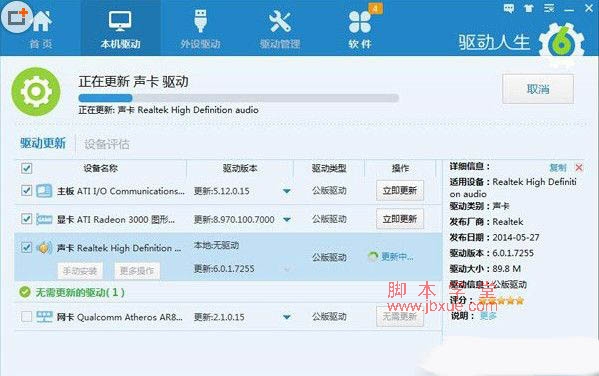Click 立即更新 for the 显卡 driver

click(400, 219)
